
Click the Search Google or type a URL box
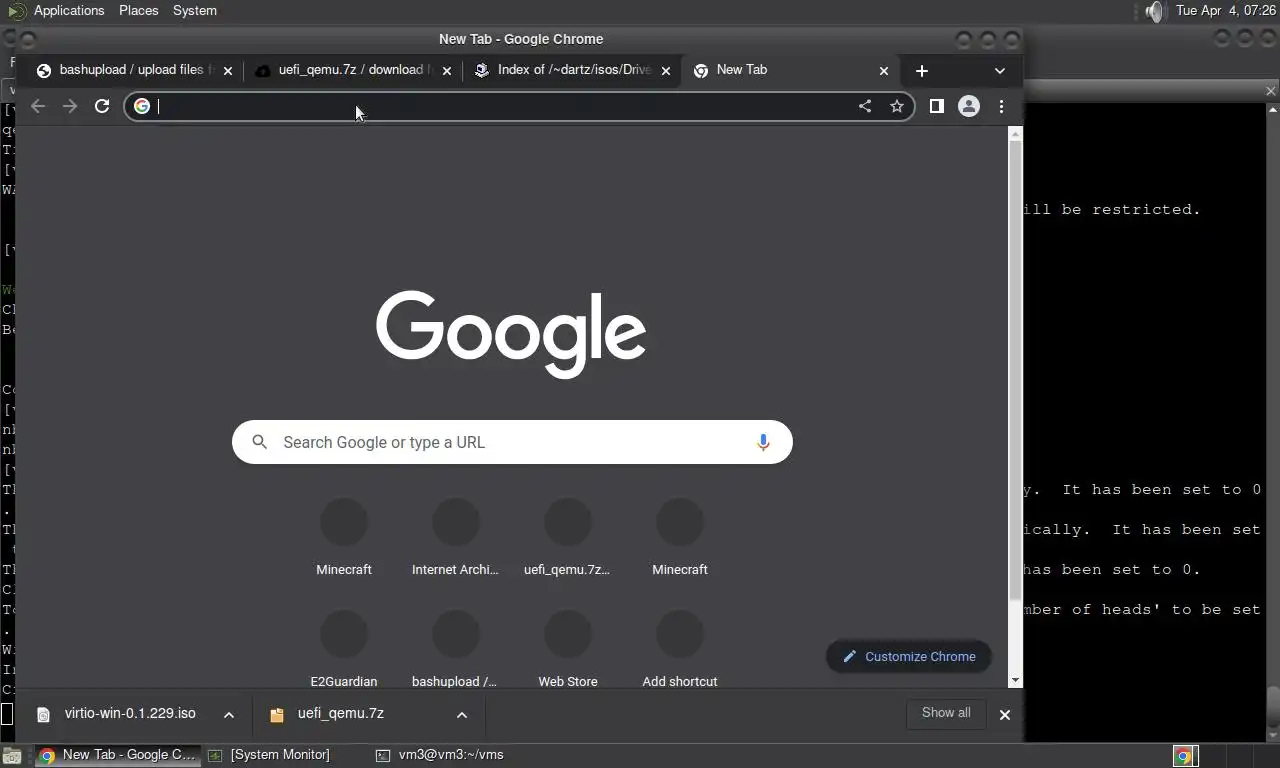pos(512,442)
